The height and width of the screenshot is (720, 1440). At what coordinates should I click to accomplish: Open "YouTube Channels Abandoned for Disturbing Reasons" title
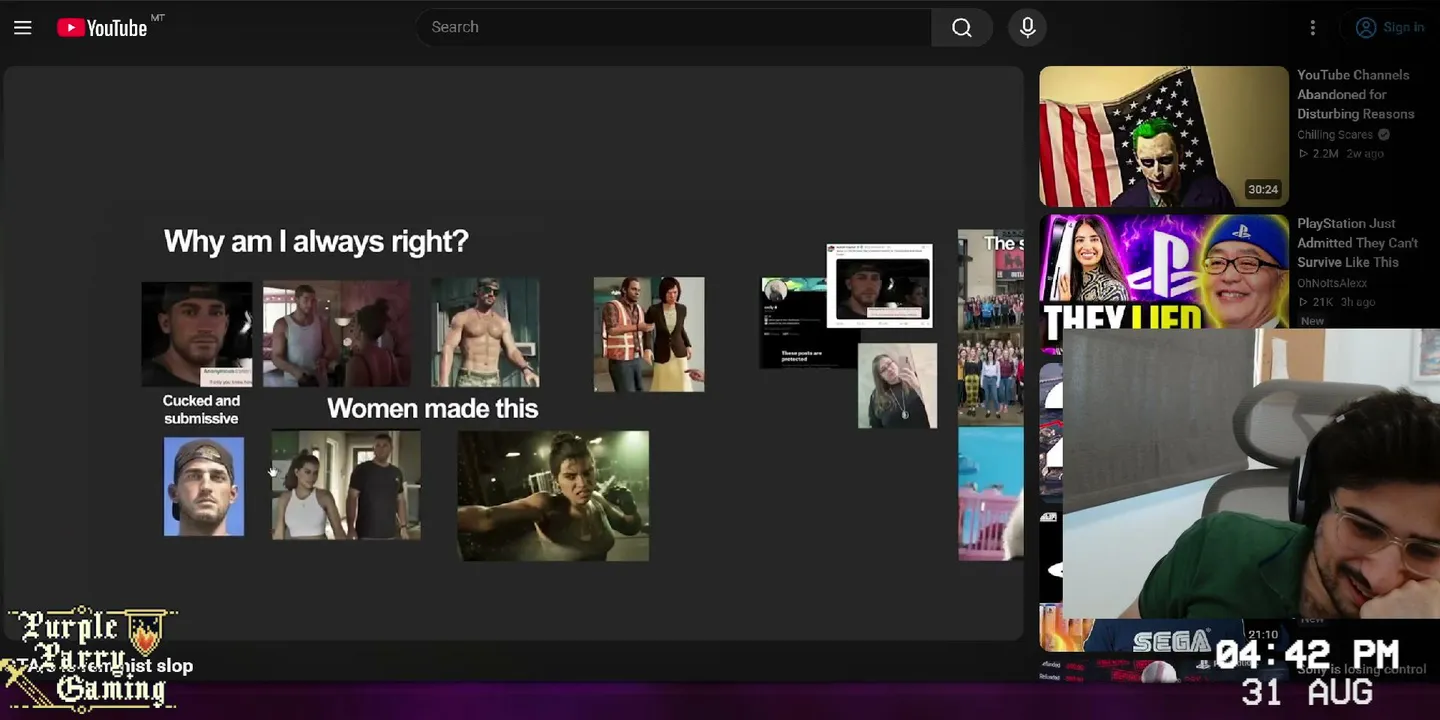(x=1355, y=94)
